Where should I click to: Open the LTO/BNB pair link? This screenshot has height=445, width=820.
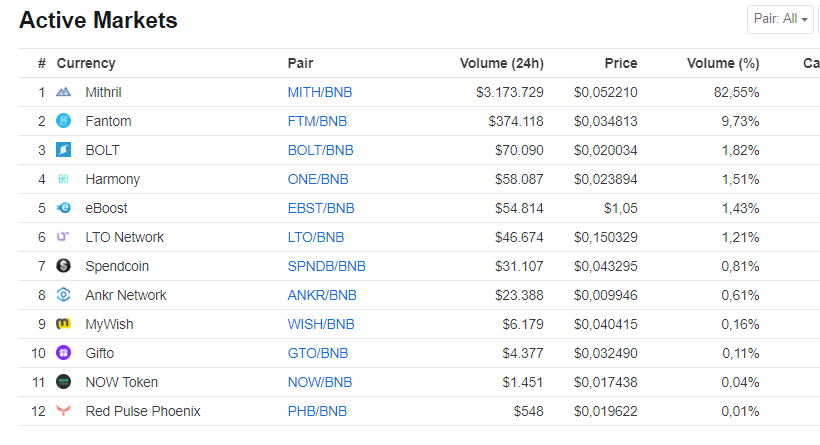[x=316, y=237]
